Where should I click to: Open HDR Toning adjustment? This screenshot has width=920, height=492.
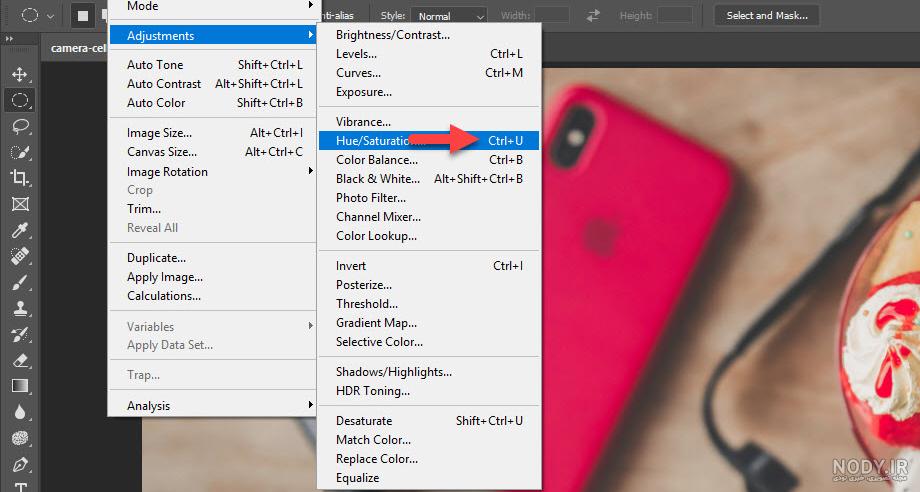[429, 391]
